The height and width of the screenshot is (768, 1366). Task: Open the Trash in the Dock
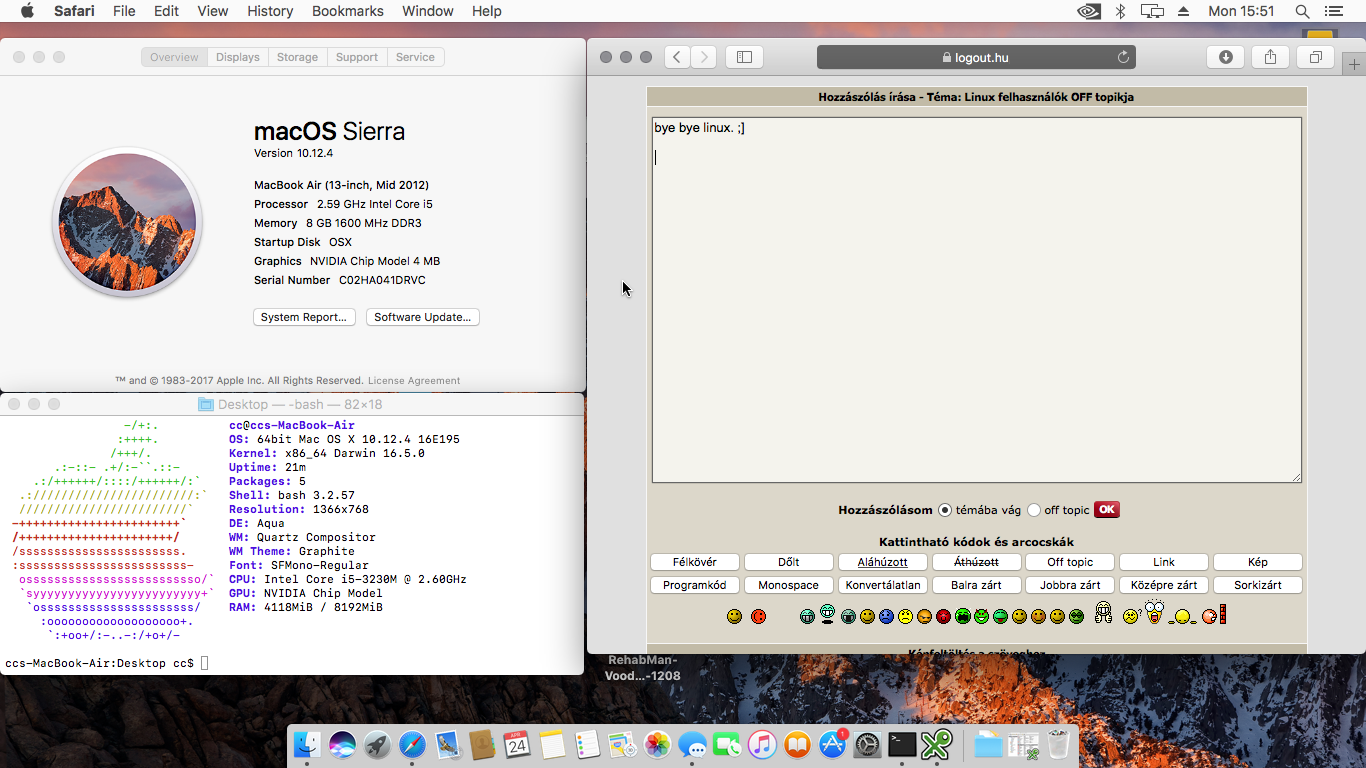pyautogui.click(x=1059, y=744)
